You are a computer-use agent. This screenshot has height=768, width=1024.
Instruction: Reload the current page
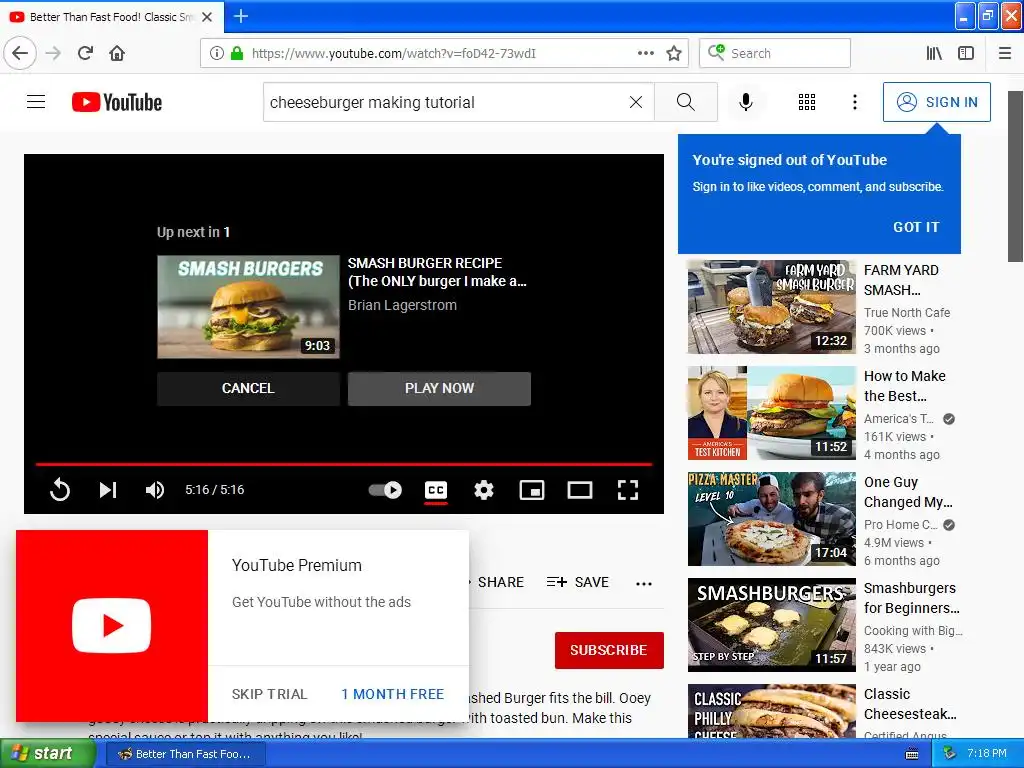point(85,54)
